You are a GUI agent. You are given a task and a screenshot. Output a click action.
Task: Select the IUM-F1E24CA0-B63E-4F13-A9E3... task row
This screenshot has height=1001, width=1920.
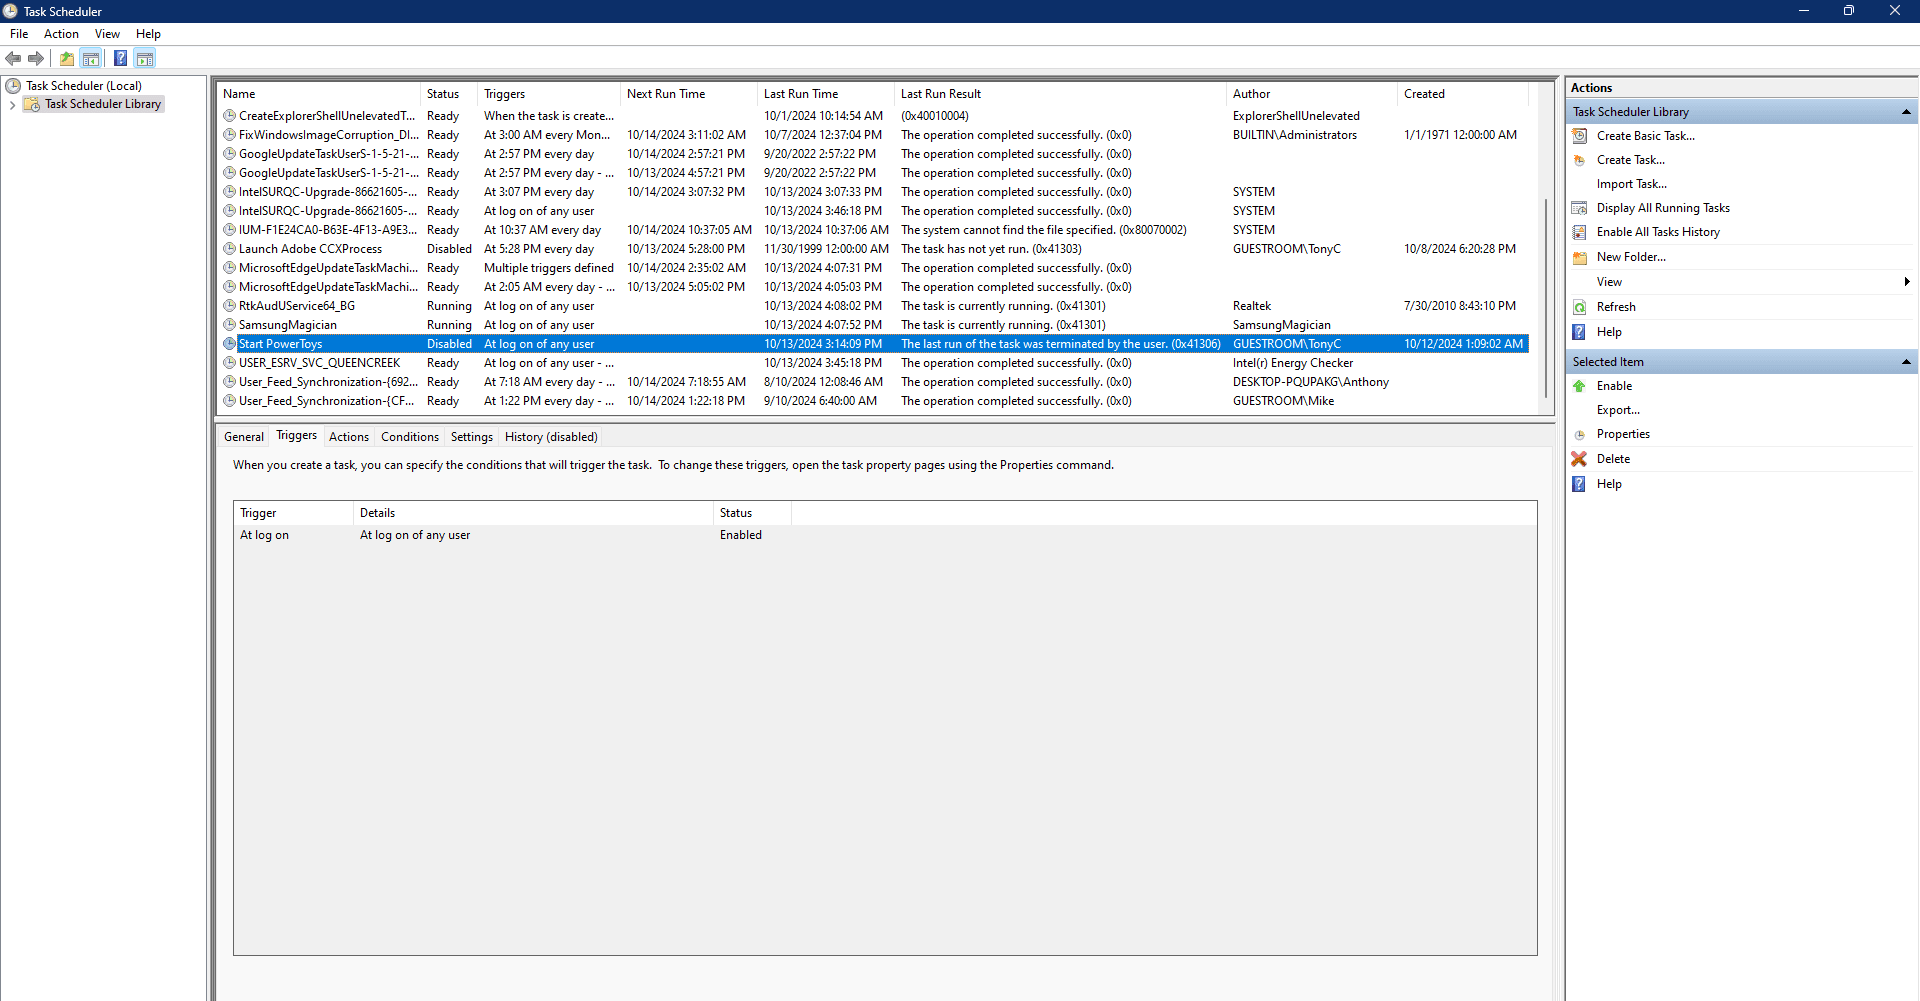pyautogui.click(x=873, y=230)
